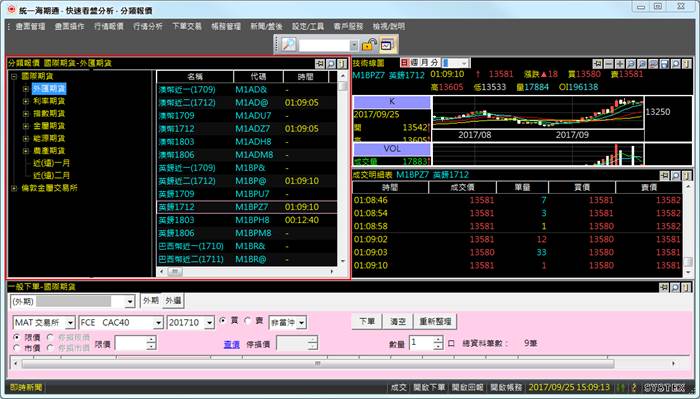
Task: Select the 市價 market price radio button
Action: [17, 348]
